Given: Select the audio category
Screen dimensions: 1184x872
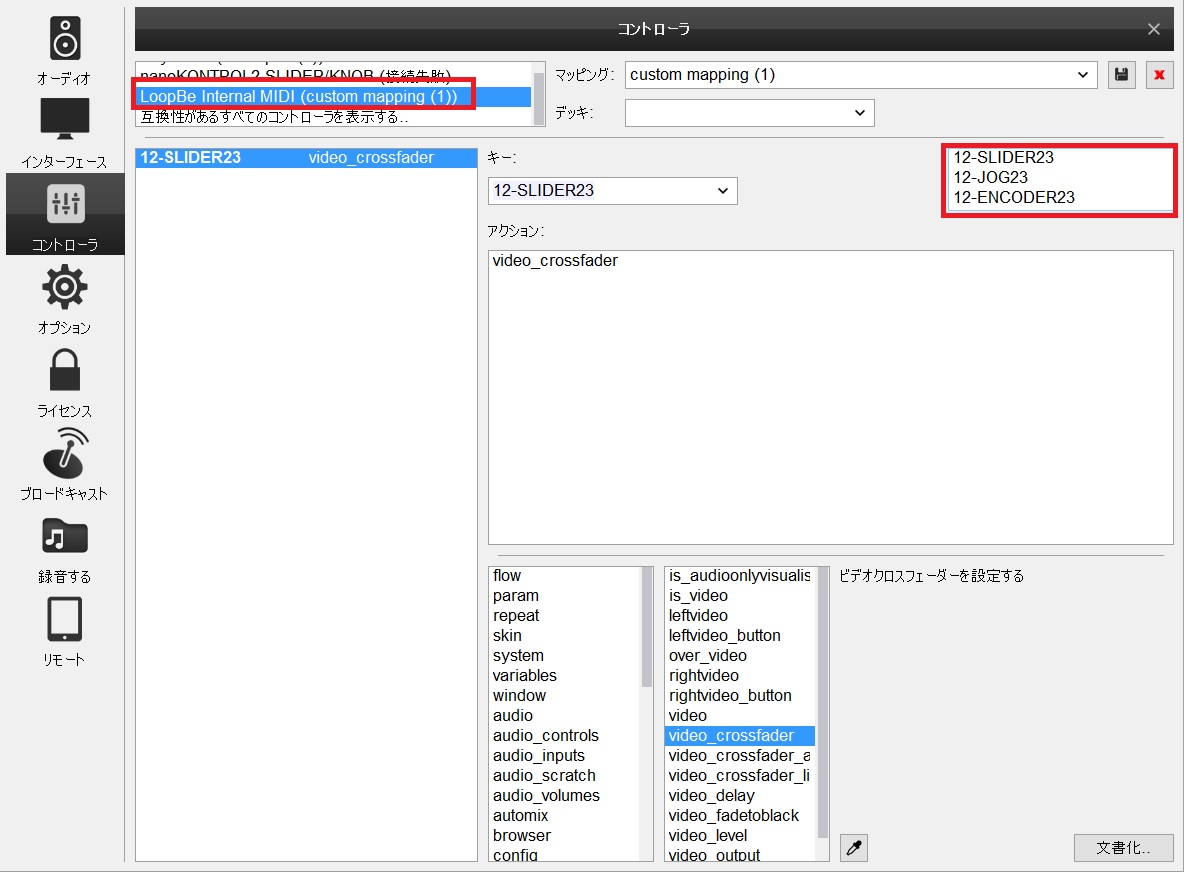Looking at the screenshot, I should [x=565, y=716].
